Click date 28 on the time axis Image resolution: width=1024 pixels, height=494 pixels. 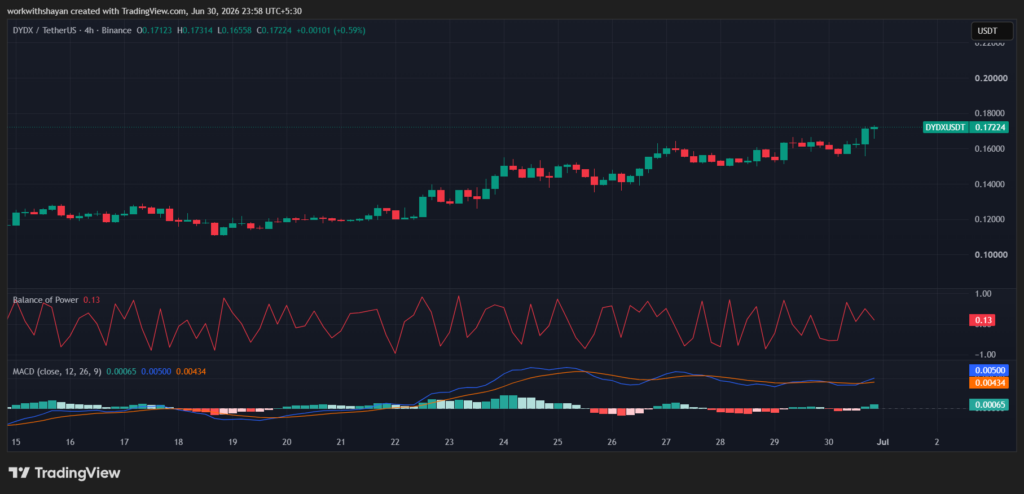pyautogui.click(x=720, y=442)
